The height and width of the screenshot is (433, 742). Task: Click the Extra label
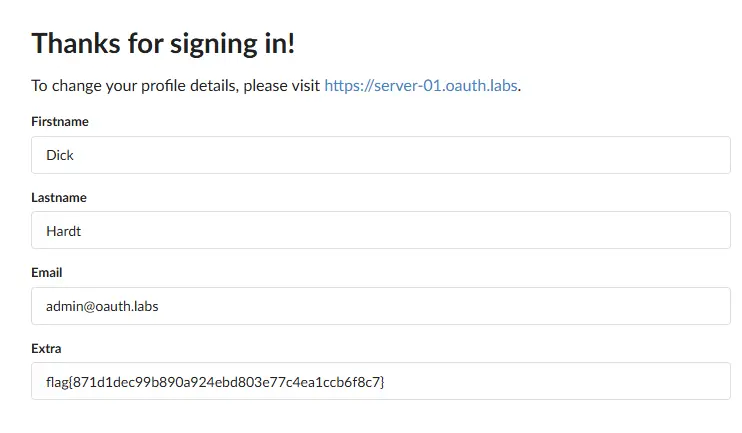click(46, 348)
